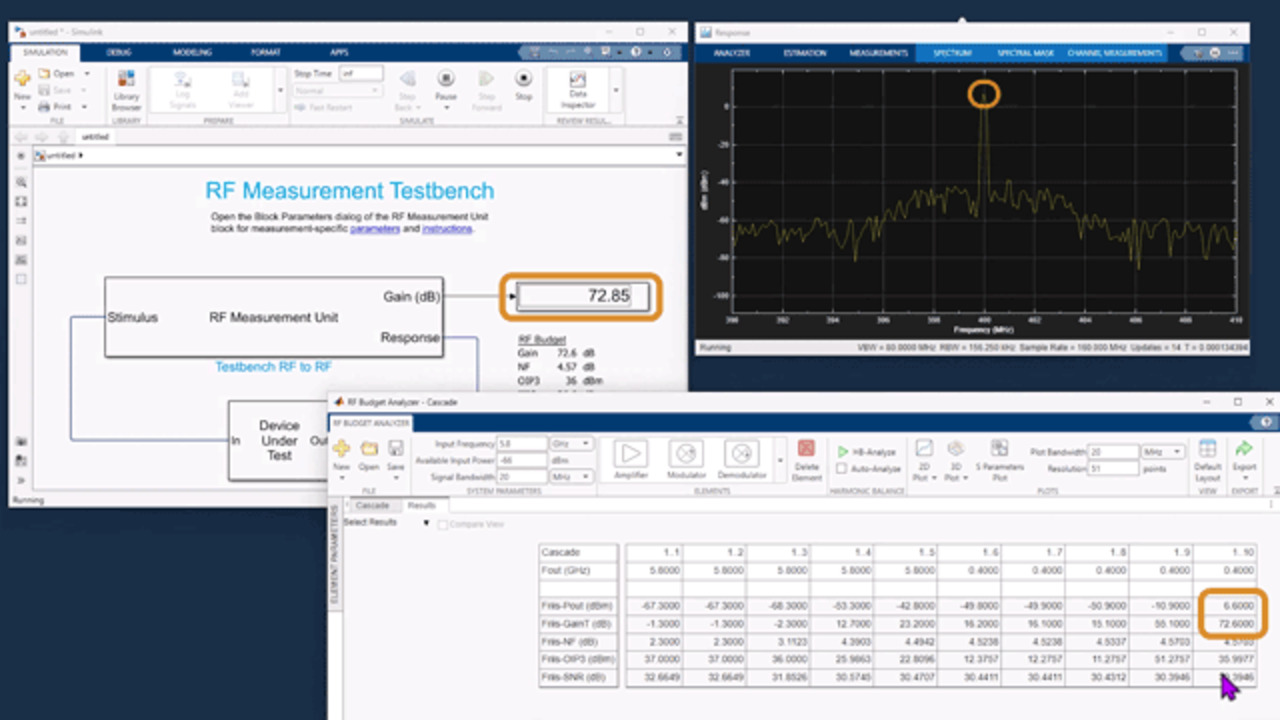Switch to the Modeling tab in Simulink

pos(192,52)
